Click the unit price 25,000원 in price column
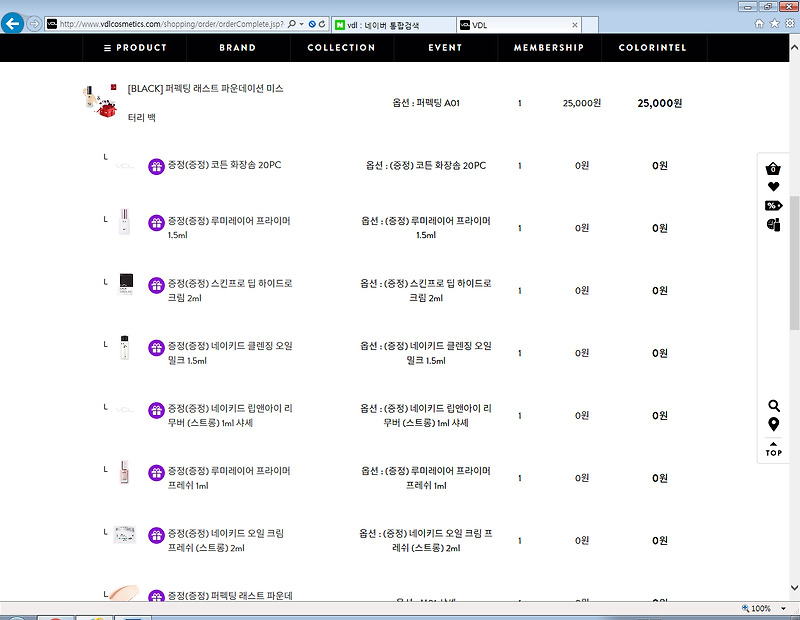800x620 pixels. point(582,103)
